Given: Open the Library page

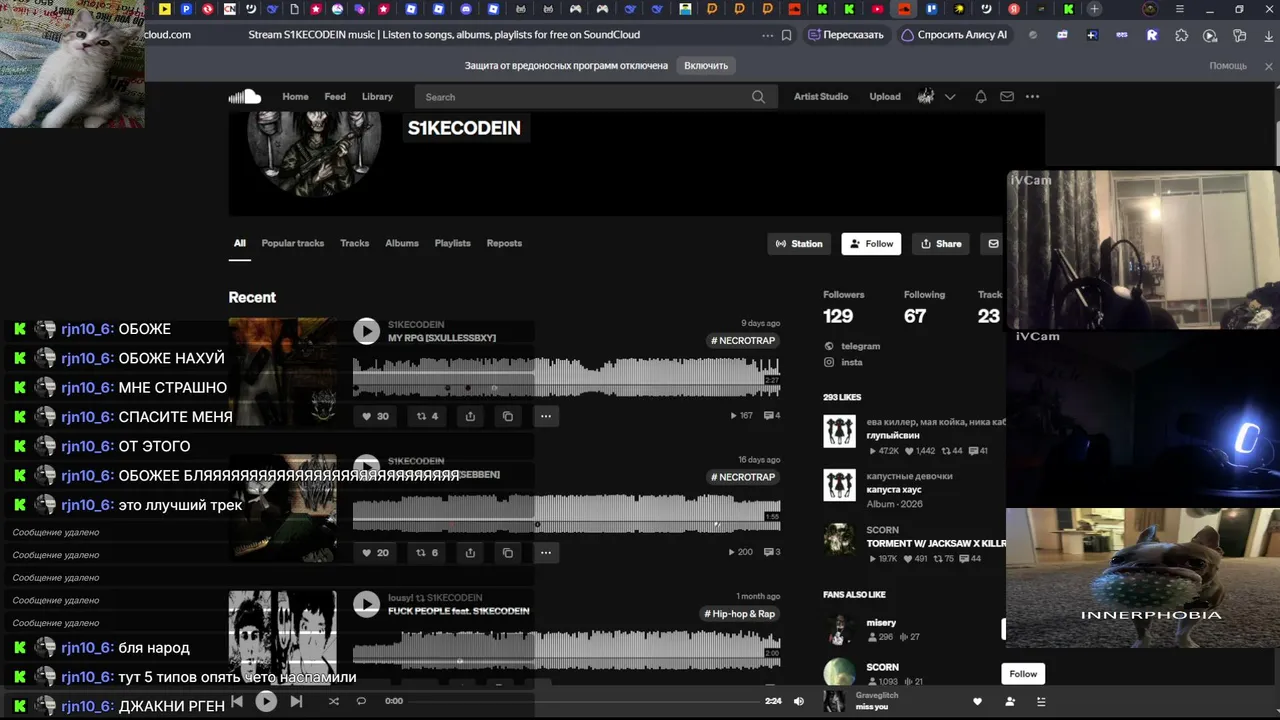Looking at the screenshot, I should (377, 97).
